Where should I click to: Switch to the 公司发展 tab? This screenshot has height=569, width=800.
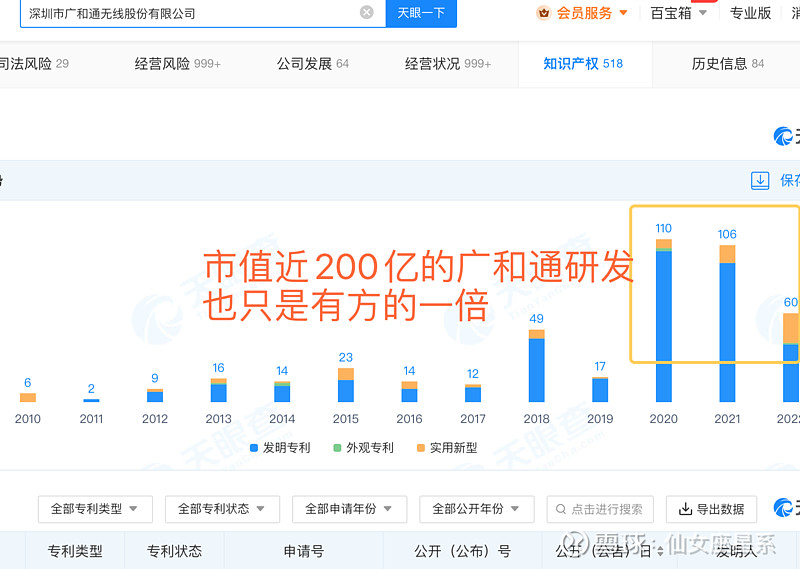click(313, 64)
